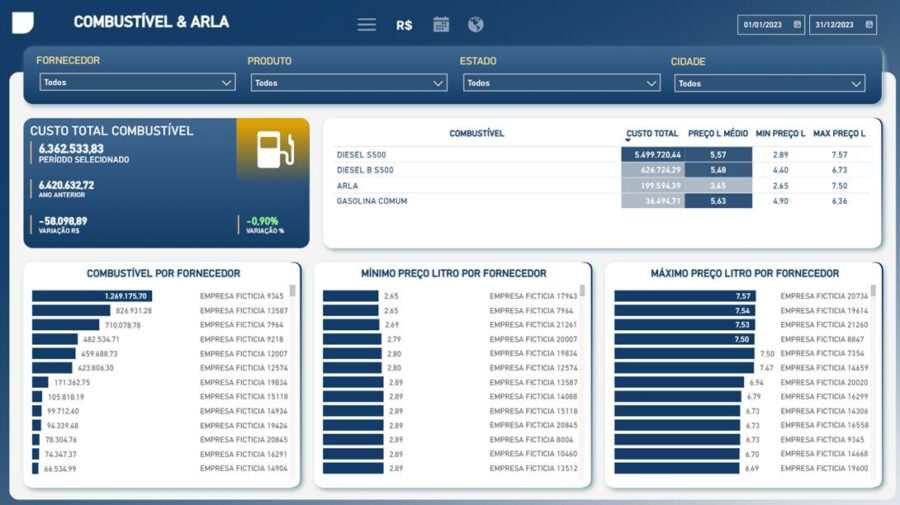Click scrollbar in Máximo Preço Litro chart
This screenshot has height=505, width=900.
873,291
